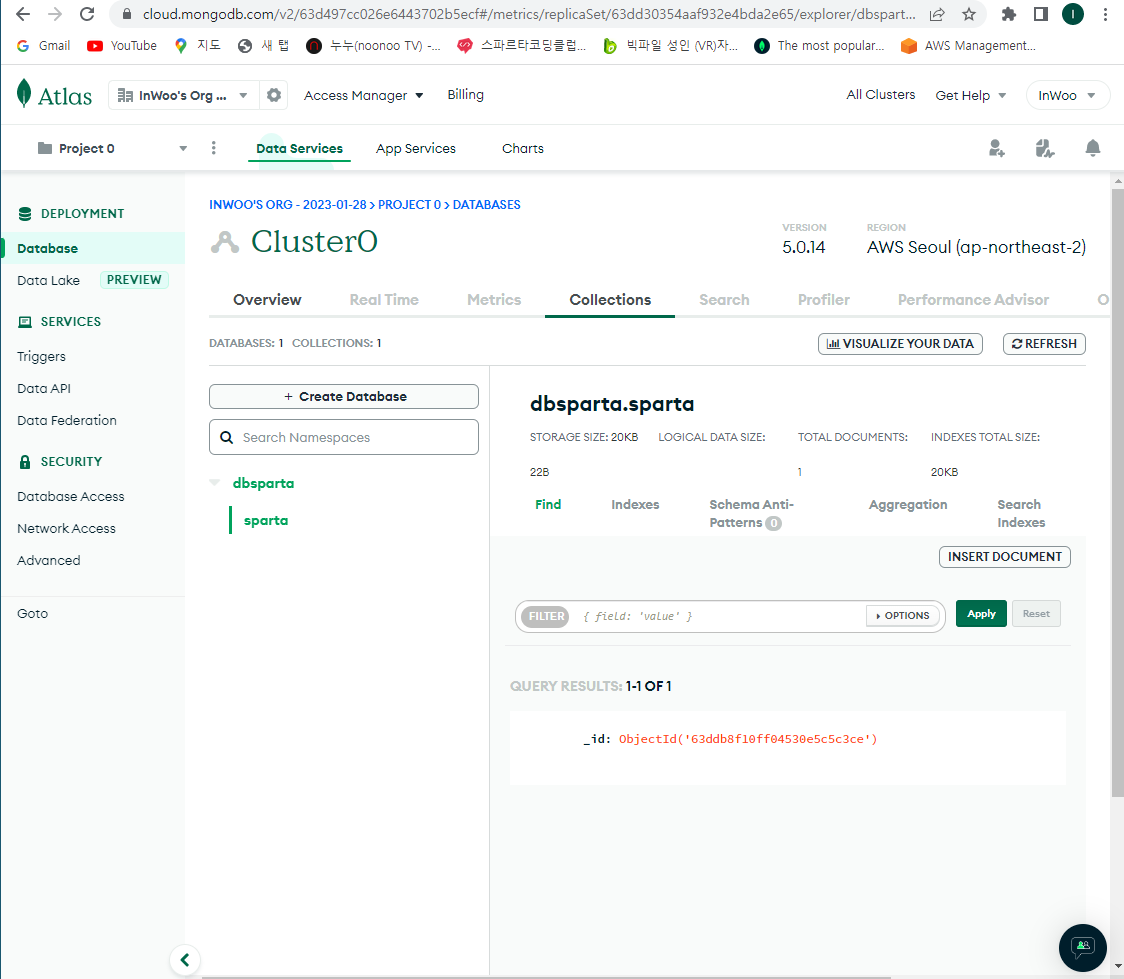Open the Chrome profile avatar
Image resolution: width=1124 pixels, height=979 pixels.
tap(1072, 14)
